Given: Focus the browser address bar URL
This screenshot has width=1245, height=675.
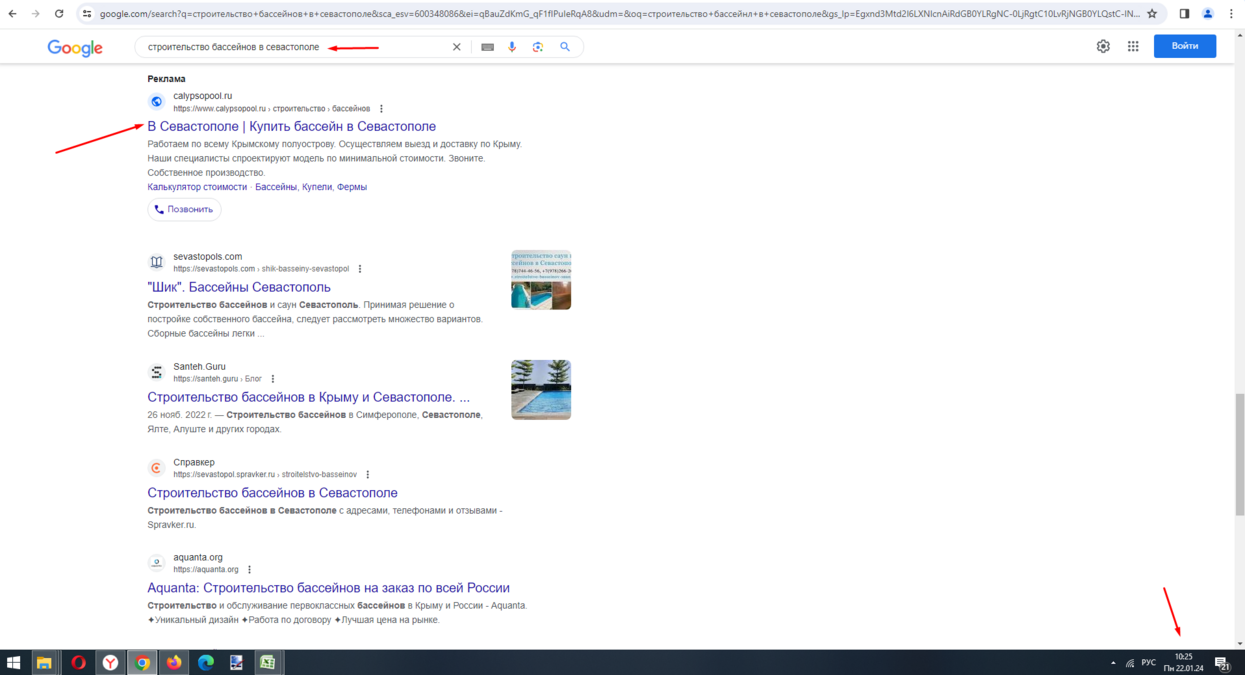Looking at the screenshot, I should pyautogui.click(x=619, y=14).
